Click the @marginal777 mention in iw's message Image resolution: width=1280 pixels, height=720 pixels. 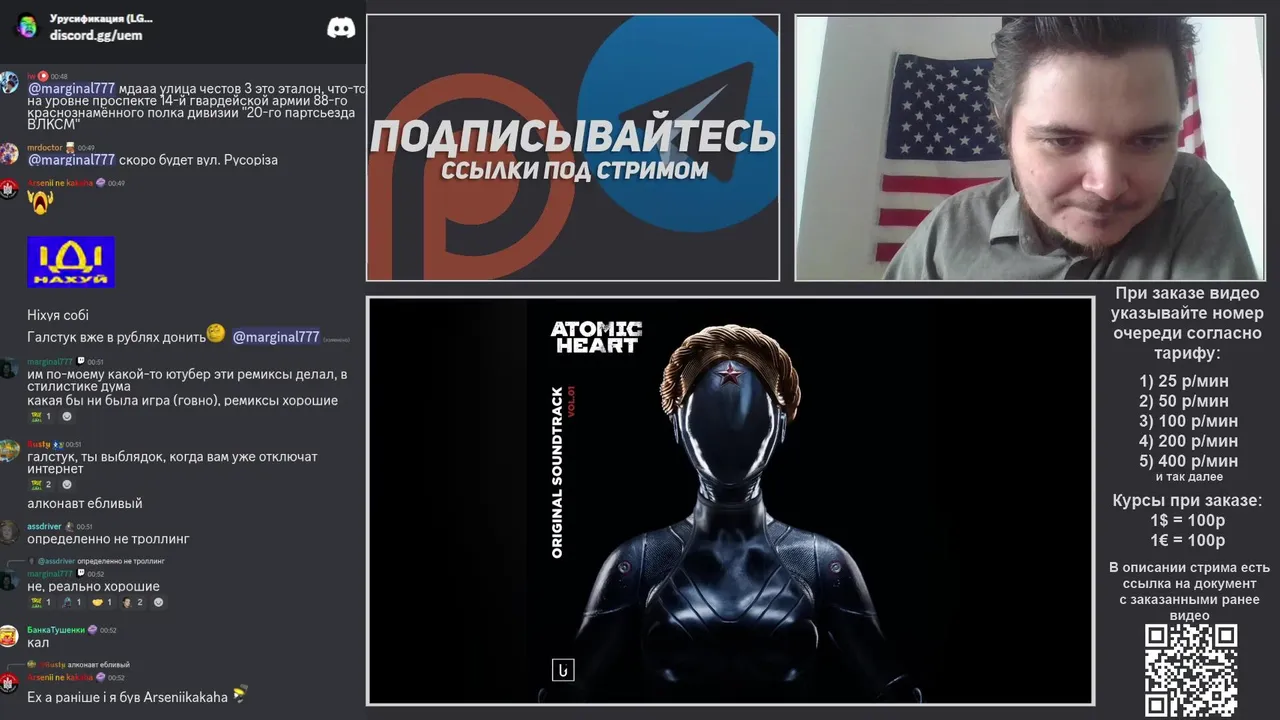[x=71, y=89]
